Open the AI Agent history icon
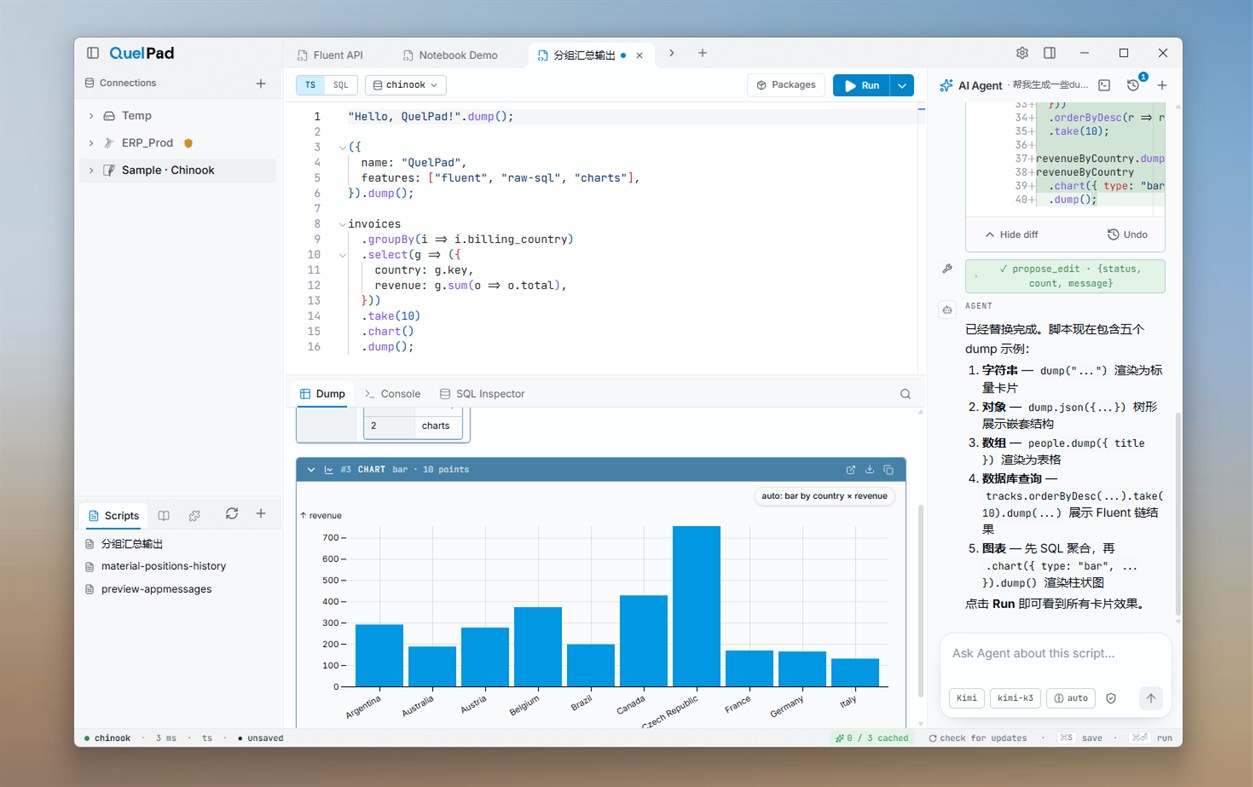This screenshot has height=787, width=1253. pos(1133,85)
